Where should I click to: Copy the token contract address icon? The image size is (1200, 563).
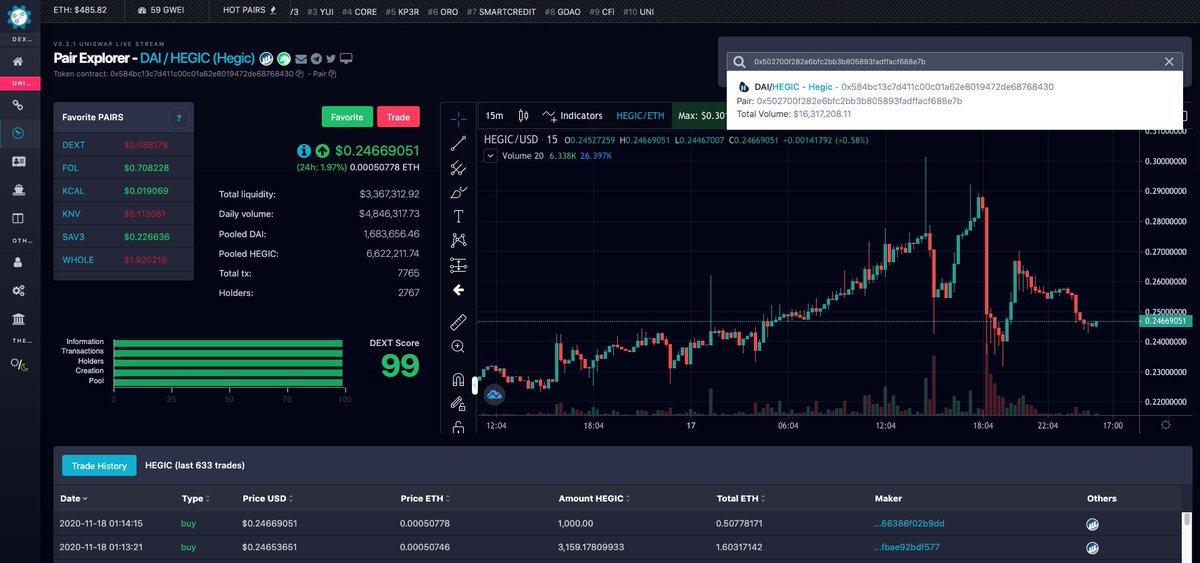coord(299,74)
